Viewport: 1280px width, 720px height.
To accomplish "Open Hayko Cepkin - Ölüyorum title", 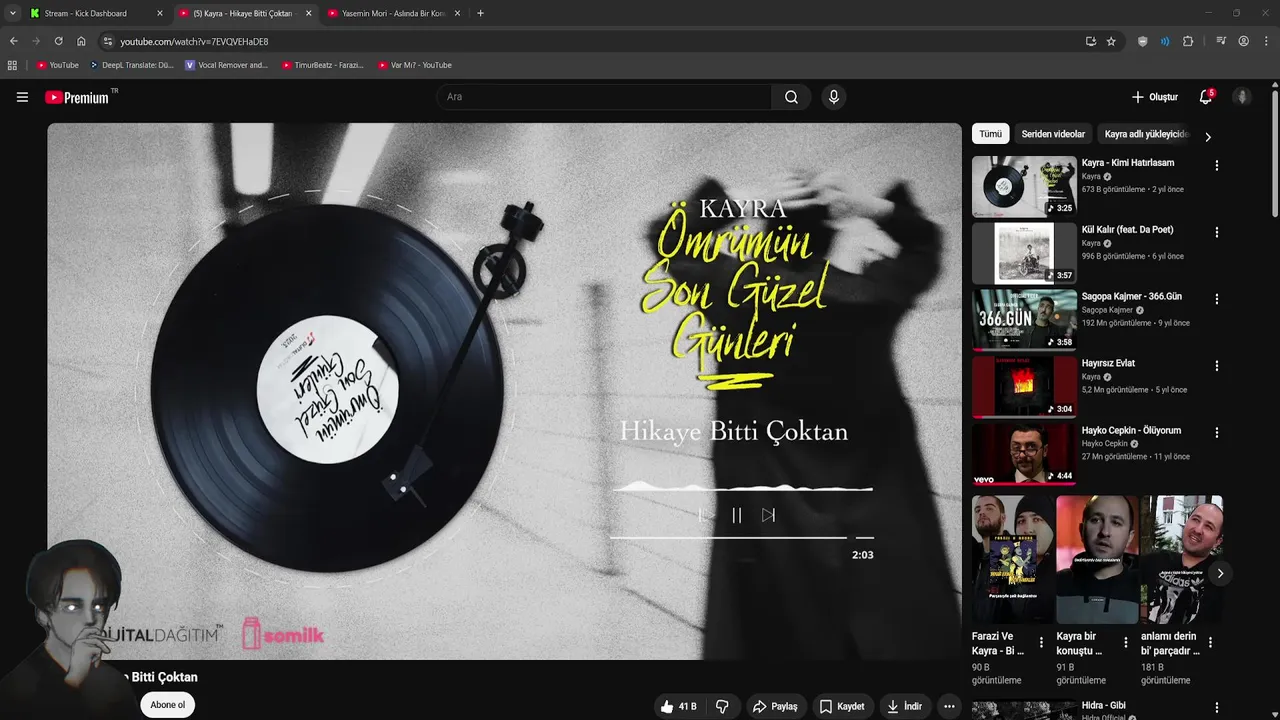I will click(1131, 430).
